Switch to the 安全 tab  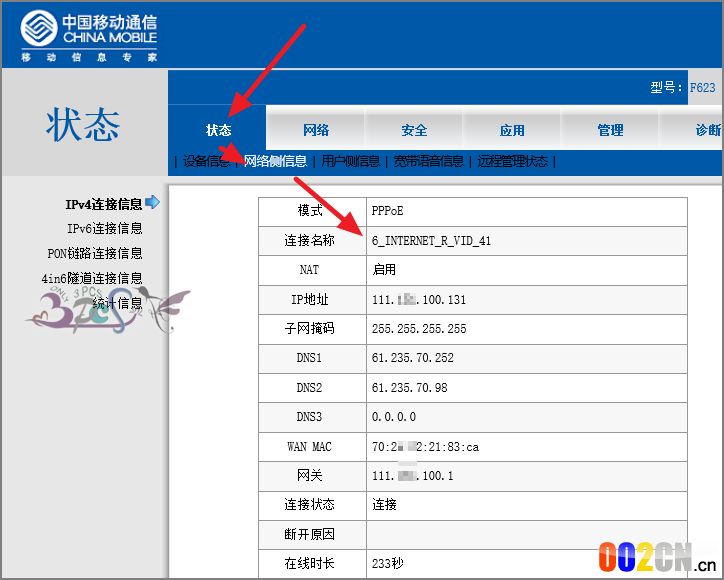414,130
